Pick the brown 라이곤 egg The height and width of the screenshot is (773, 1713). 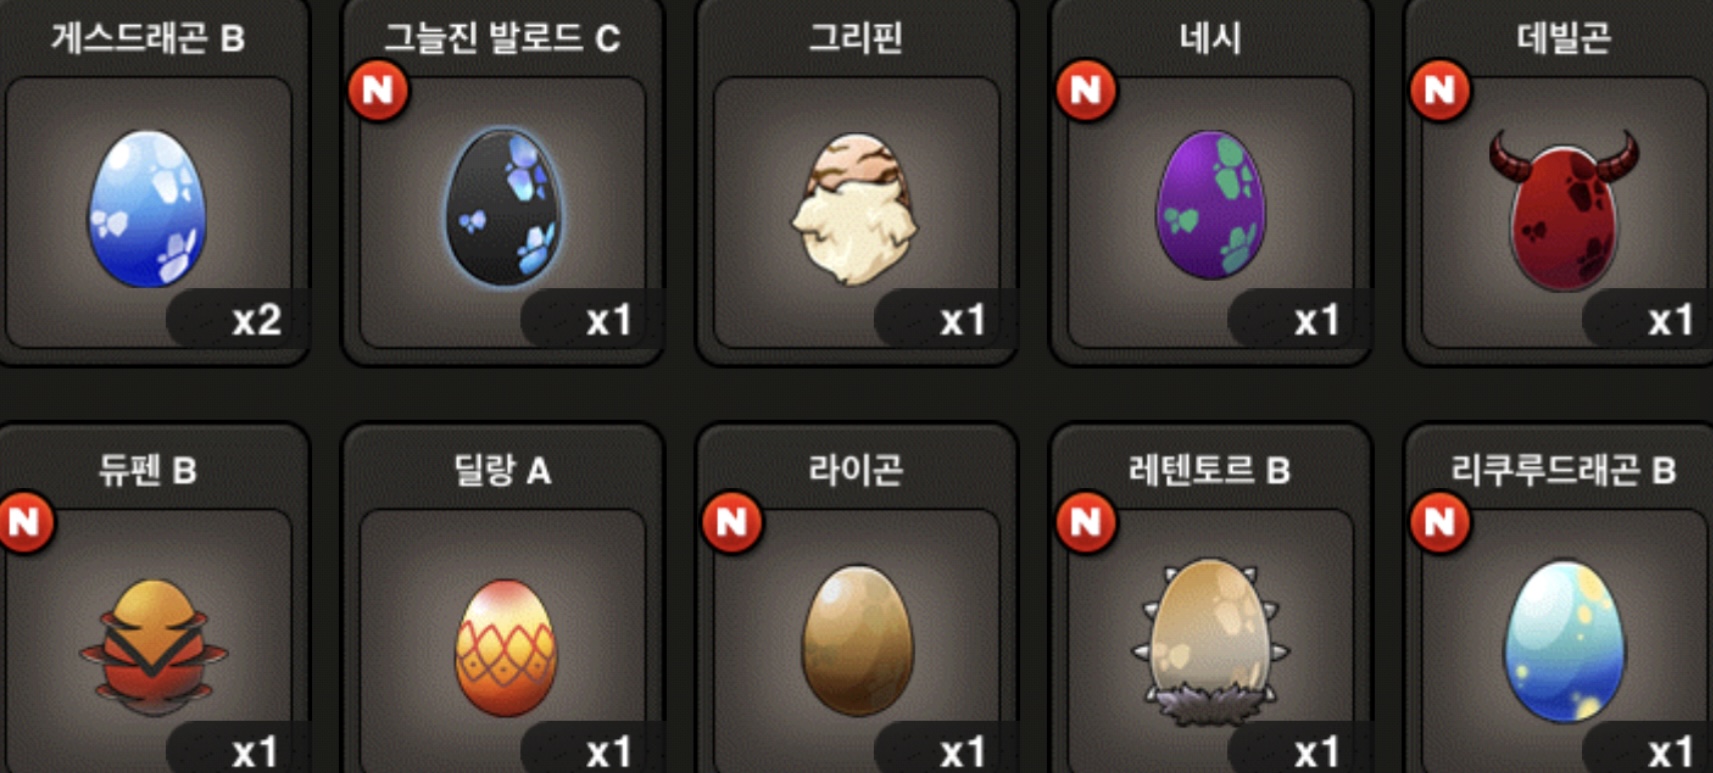857,640
